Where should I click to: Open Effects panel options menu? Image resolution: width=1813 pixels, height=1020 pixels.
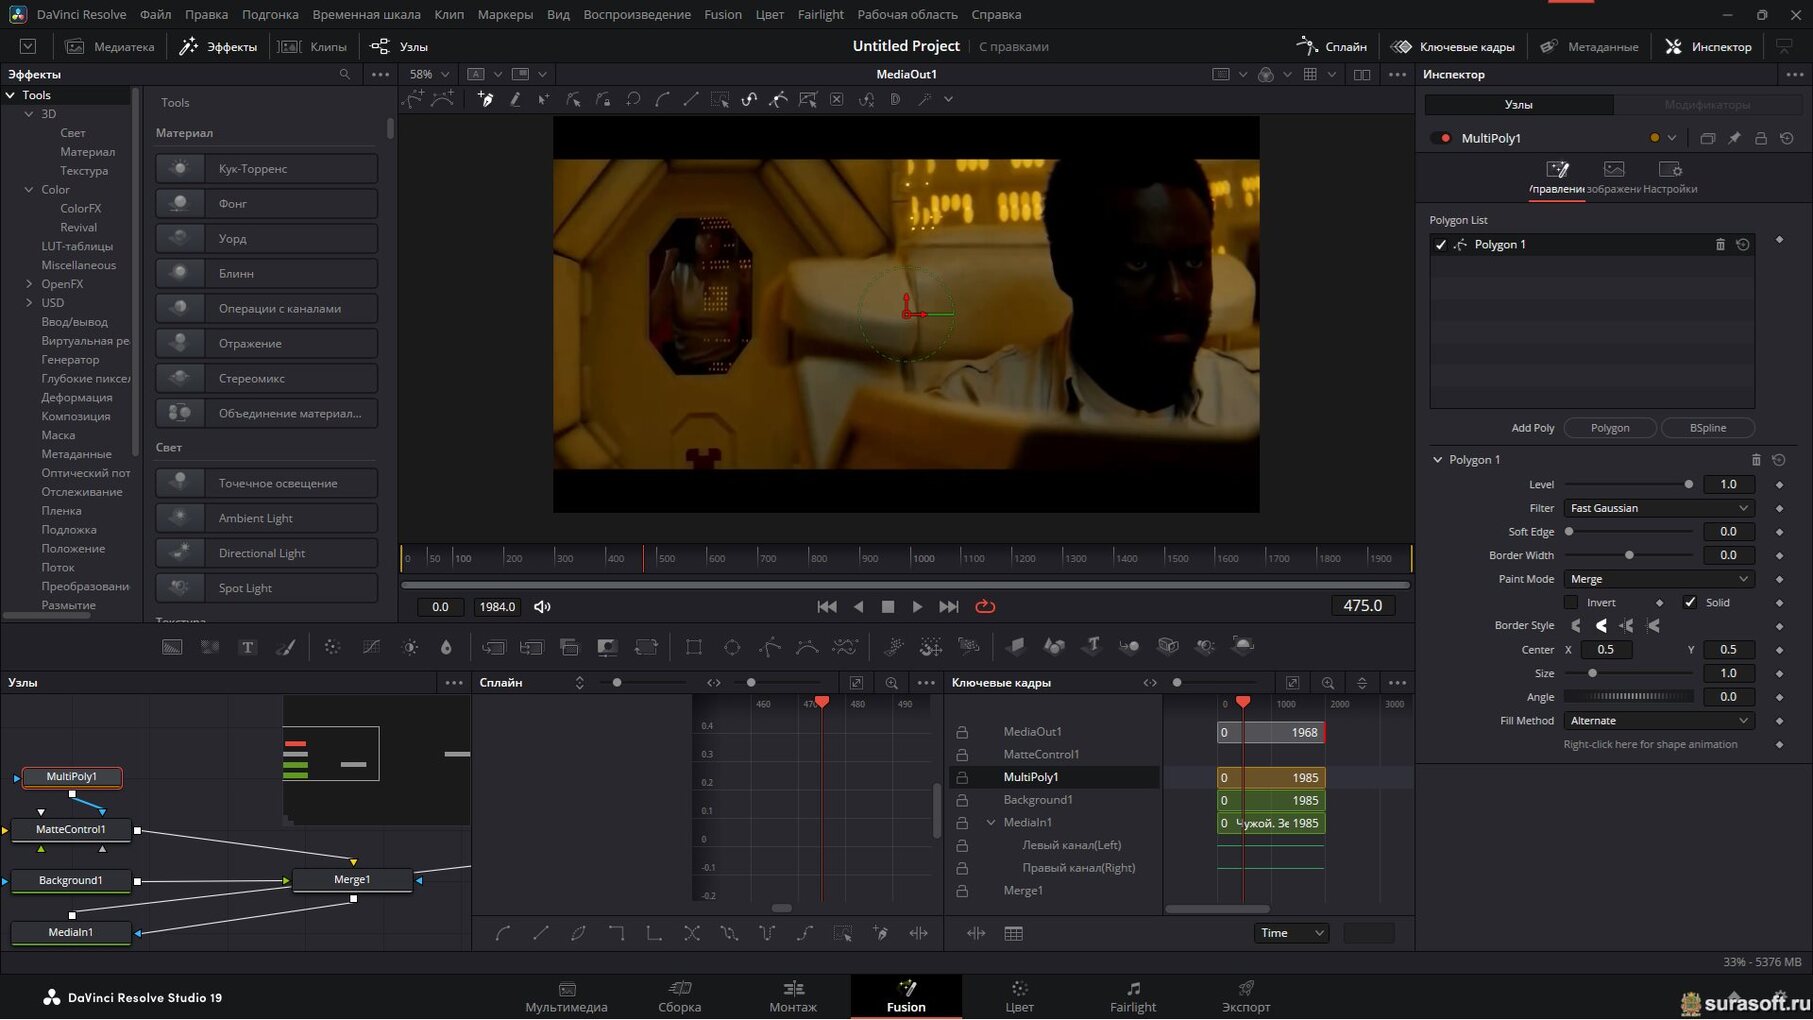click(x=381, y=74)
